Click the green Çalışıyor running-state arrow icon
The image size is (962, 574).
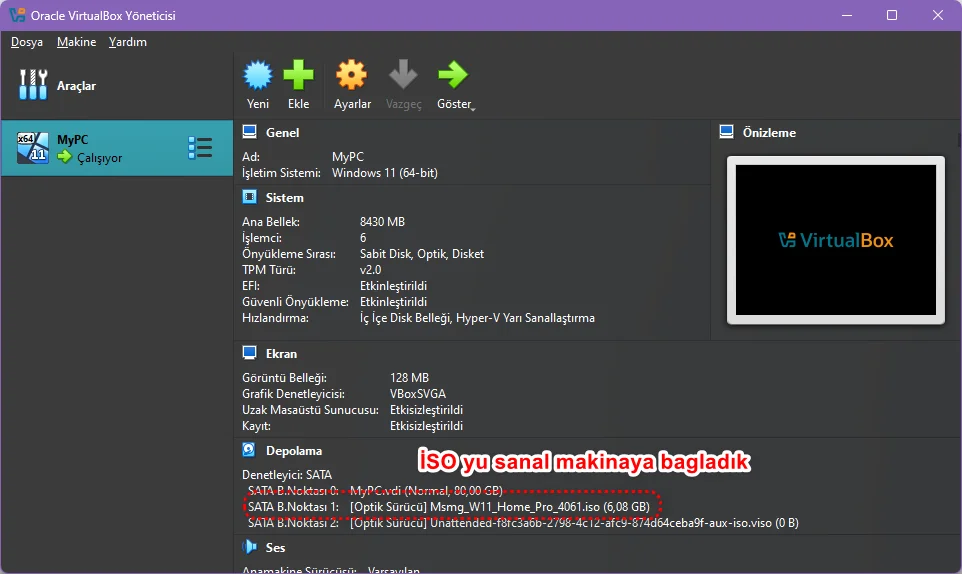64,157
